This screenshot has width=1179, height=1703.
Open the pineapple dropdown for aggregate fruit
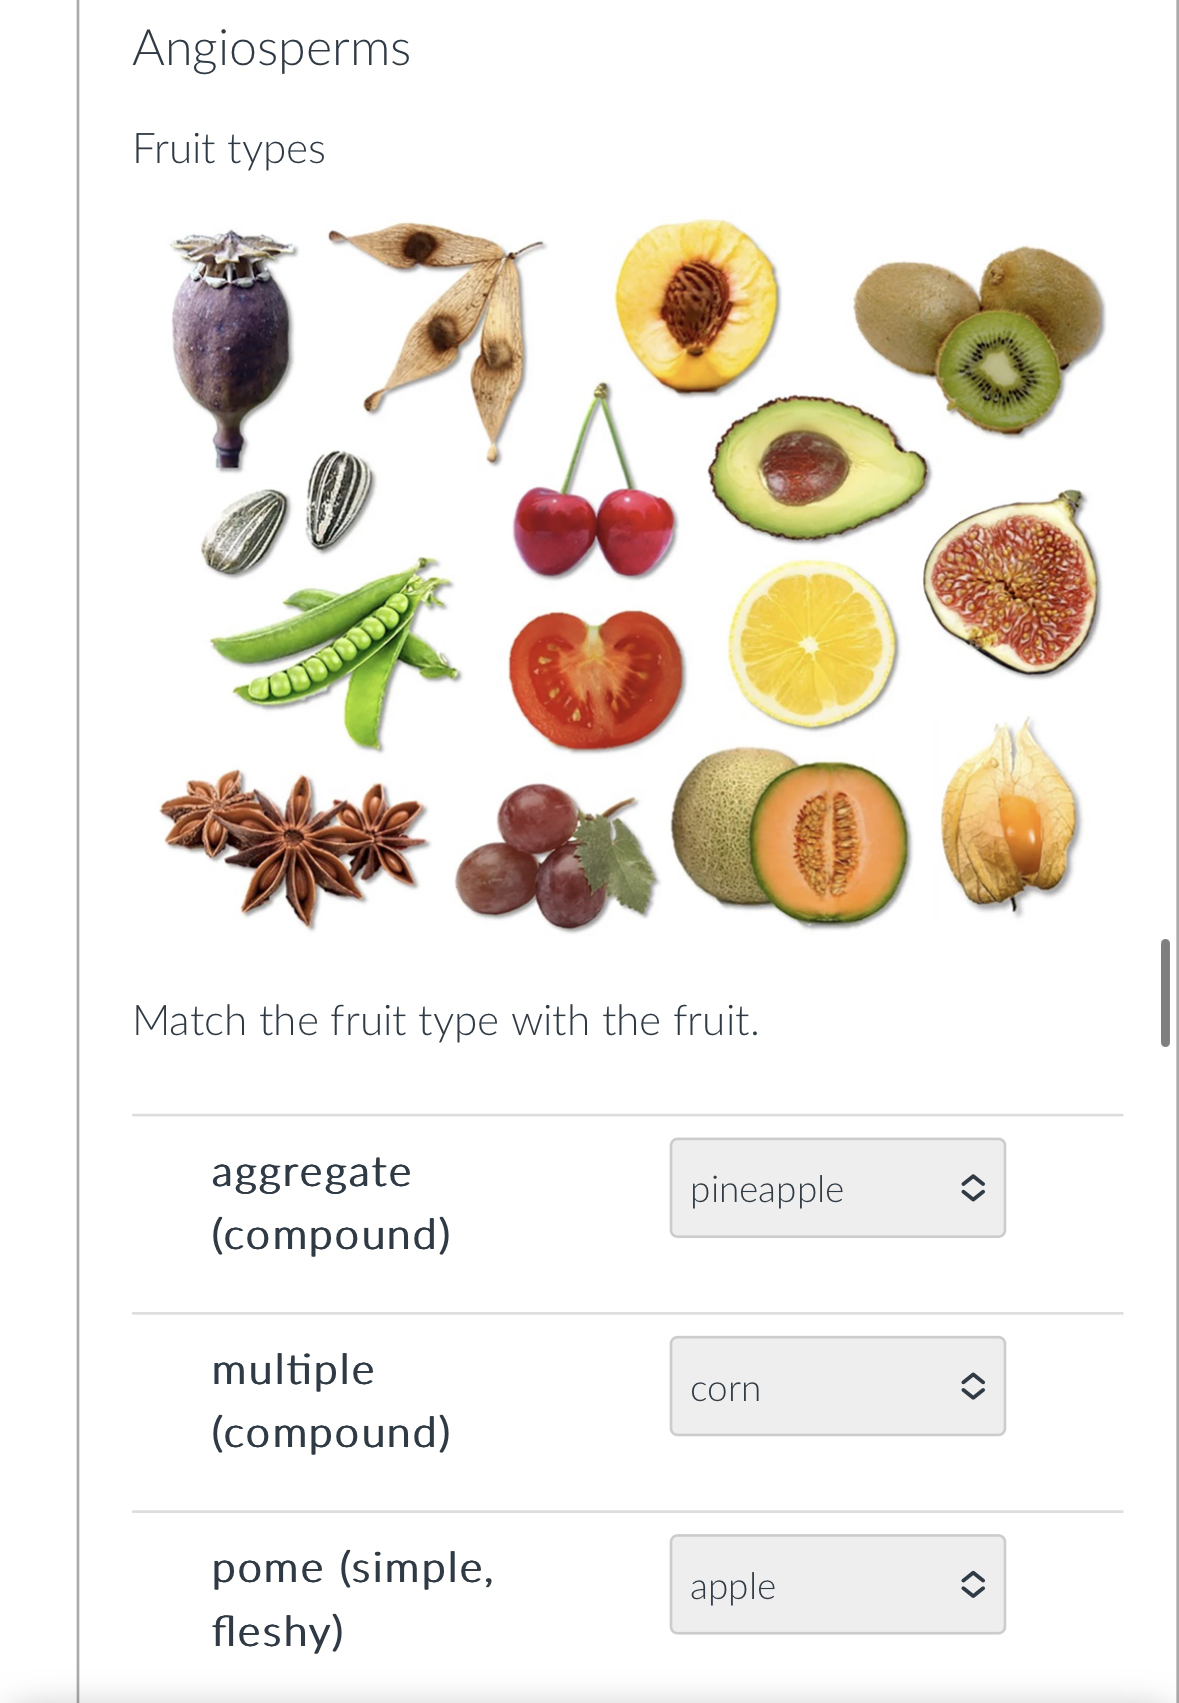pos(837,1188)
